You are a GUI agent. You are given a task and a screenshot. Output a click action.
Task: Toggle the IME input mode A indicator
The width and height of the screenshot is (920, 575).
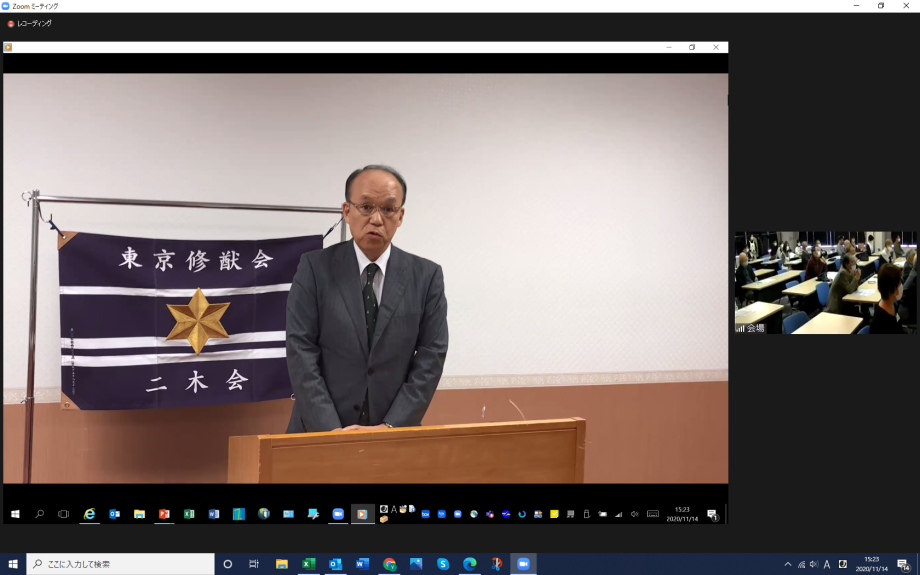click(827, 564)
